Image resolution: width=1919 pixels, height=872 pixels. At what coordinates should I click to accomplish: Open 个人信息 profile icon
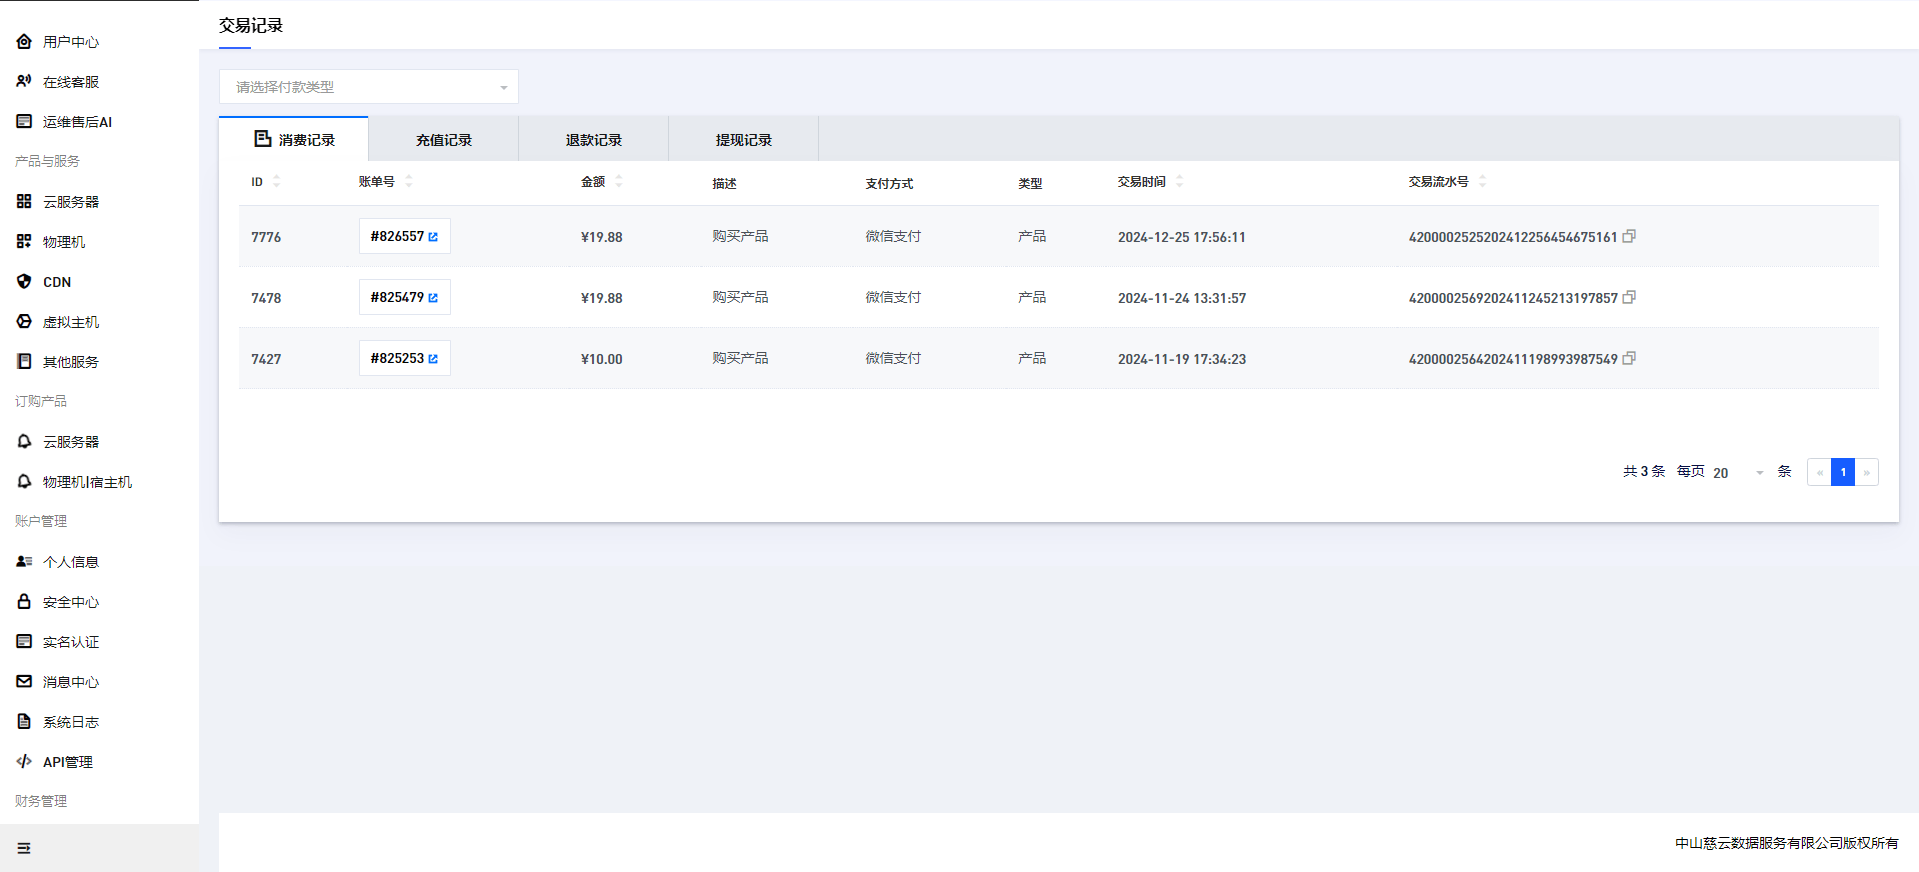[24, 561]
